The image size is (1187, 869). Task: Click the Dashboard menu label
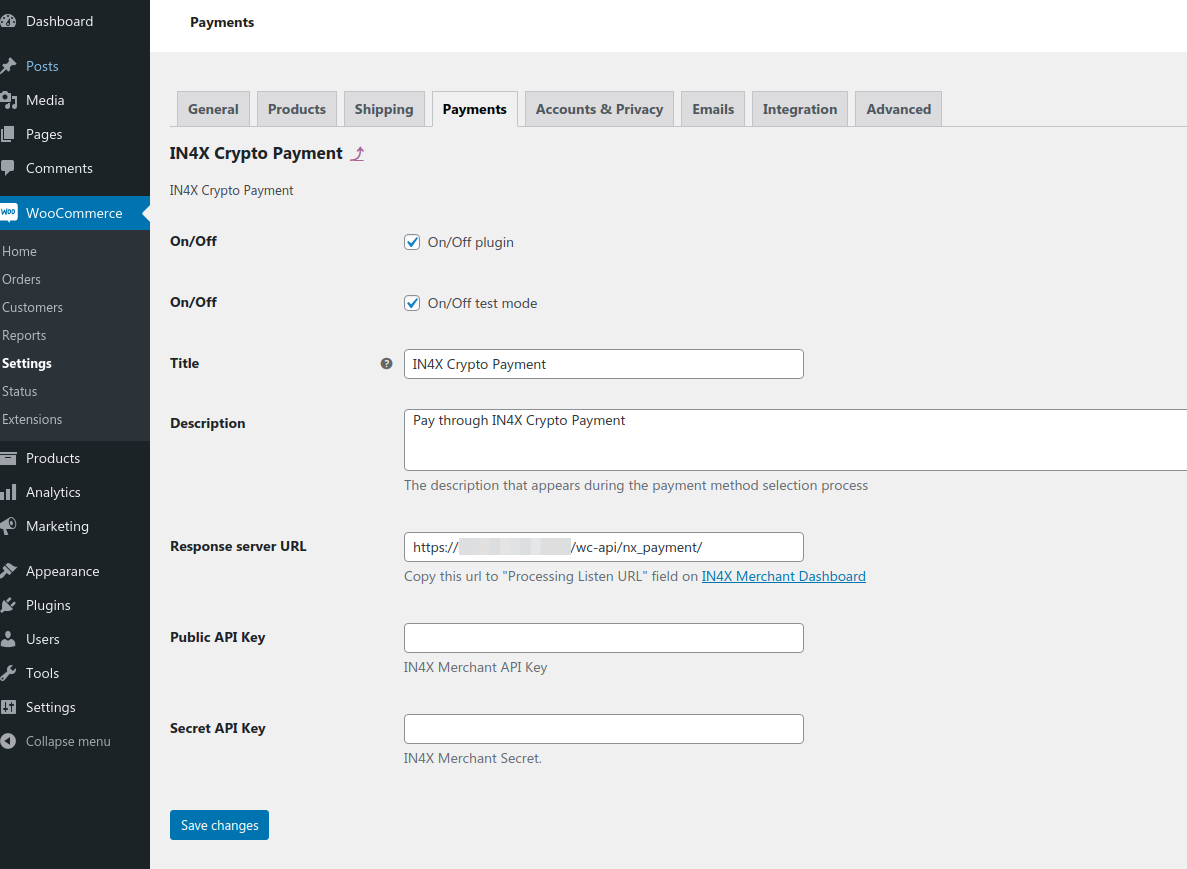click(x=59, y=21)
